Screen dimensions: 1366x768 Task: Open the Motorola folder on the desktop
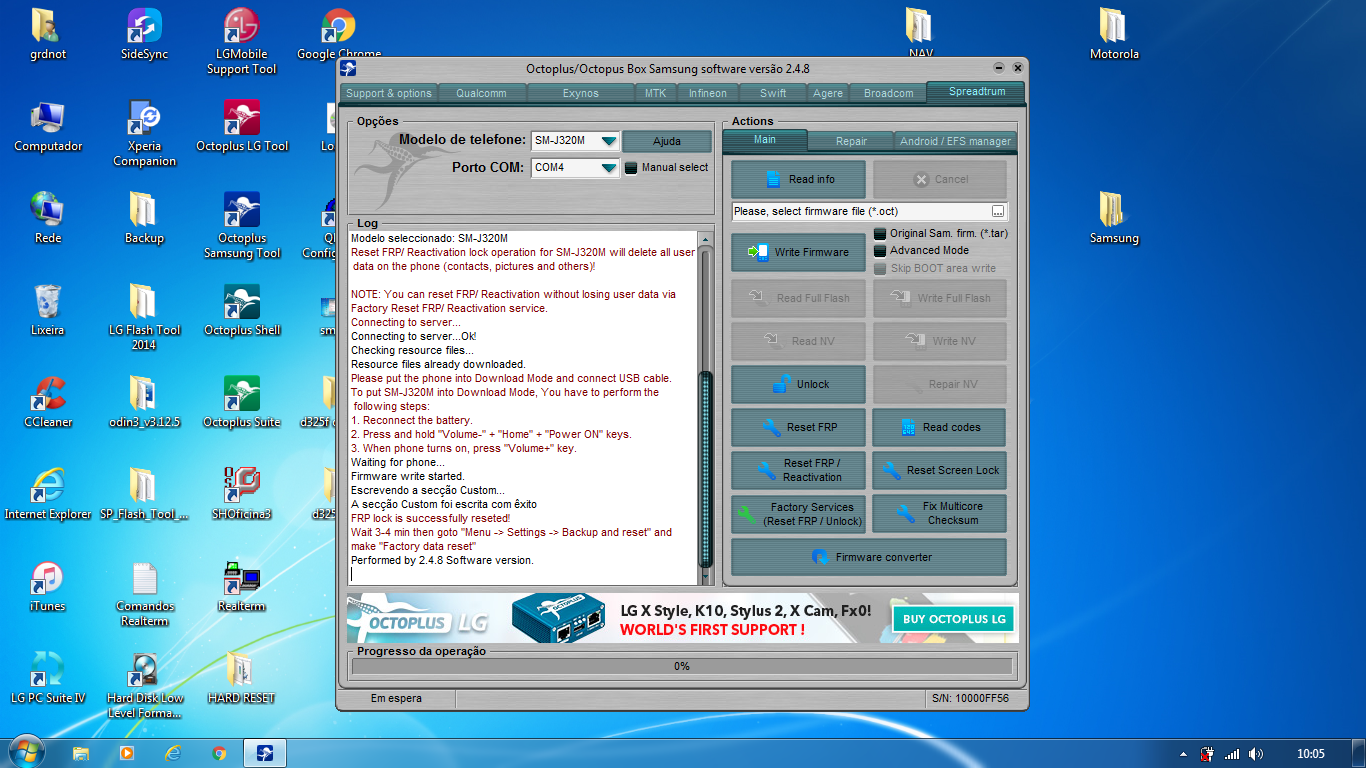pos(1114,35)
